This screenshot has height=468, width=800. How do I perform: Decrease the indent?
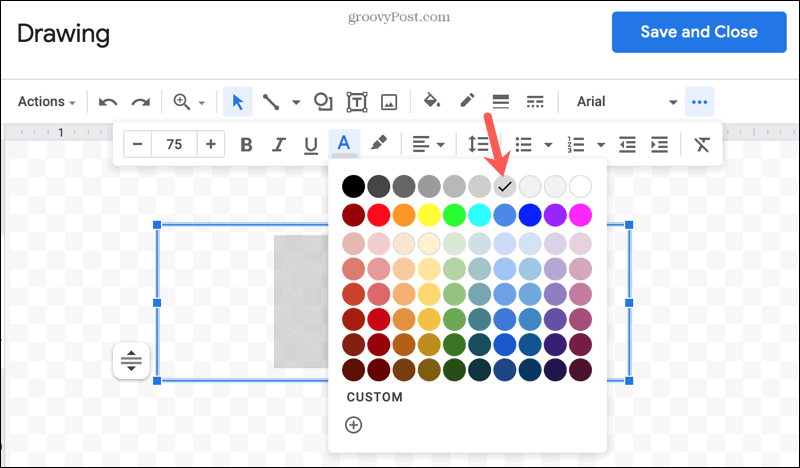click(627, 144)
